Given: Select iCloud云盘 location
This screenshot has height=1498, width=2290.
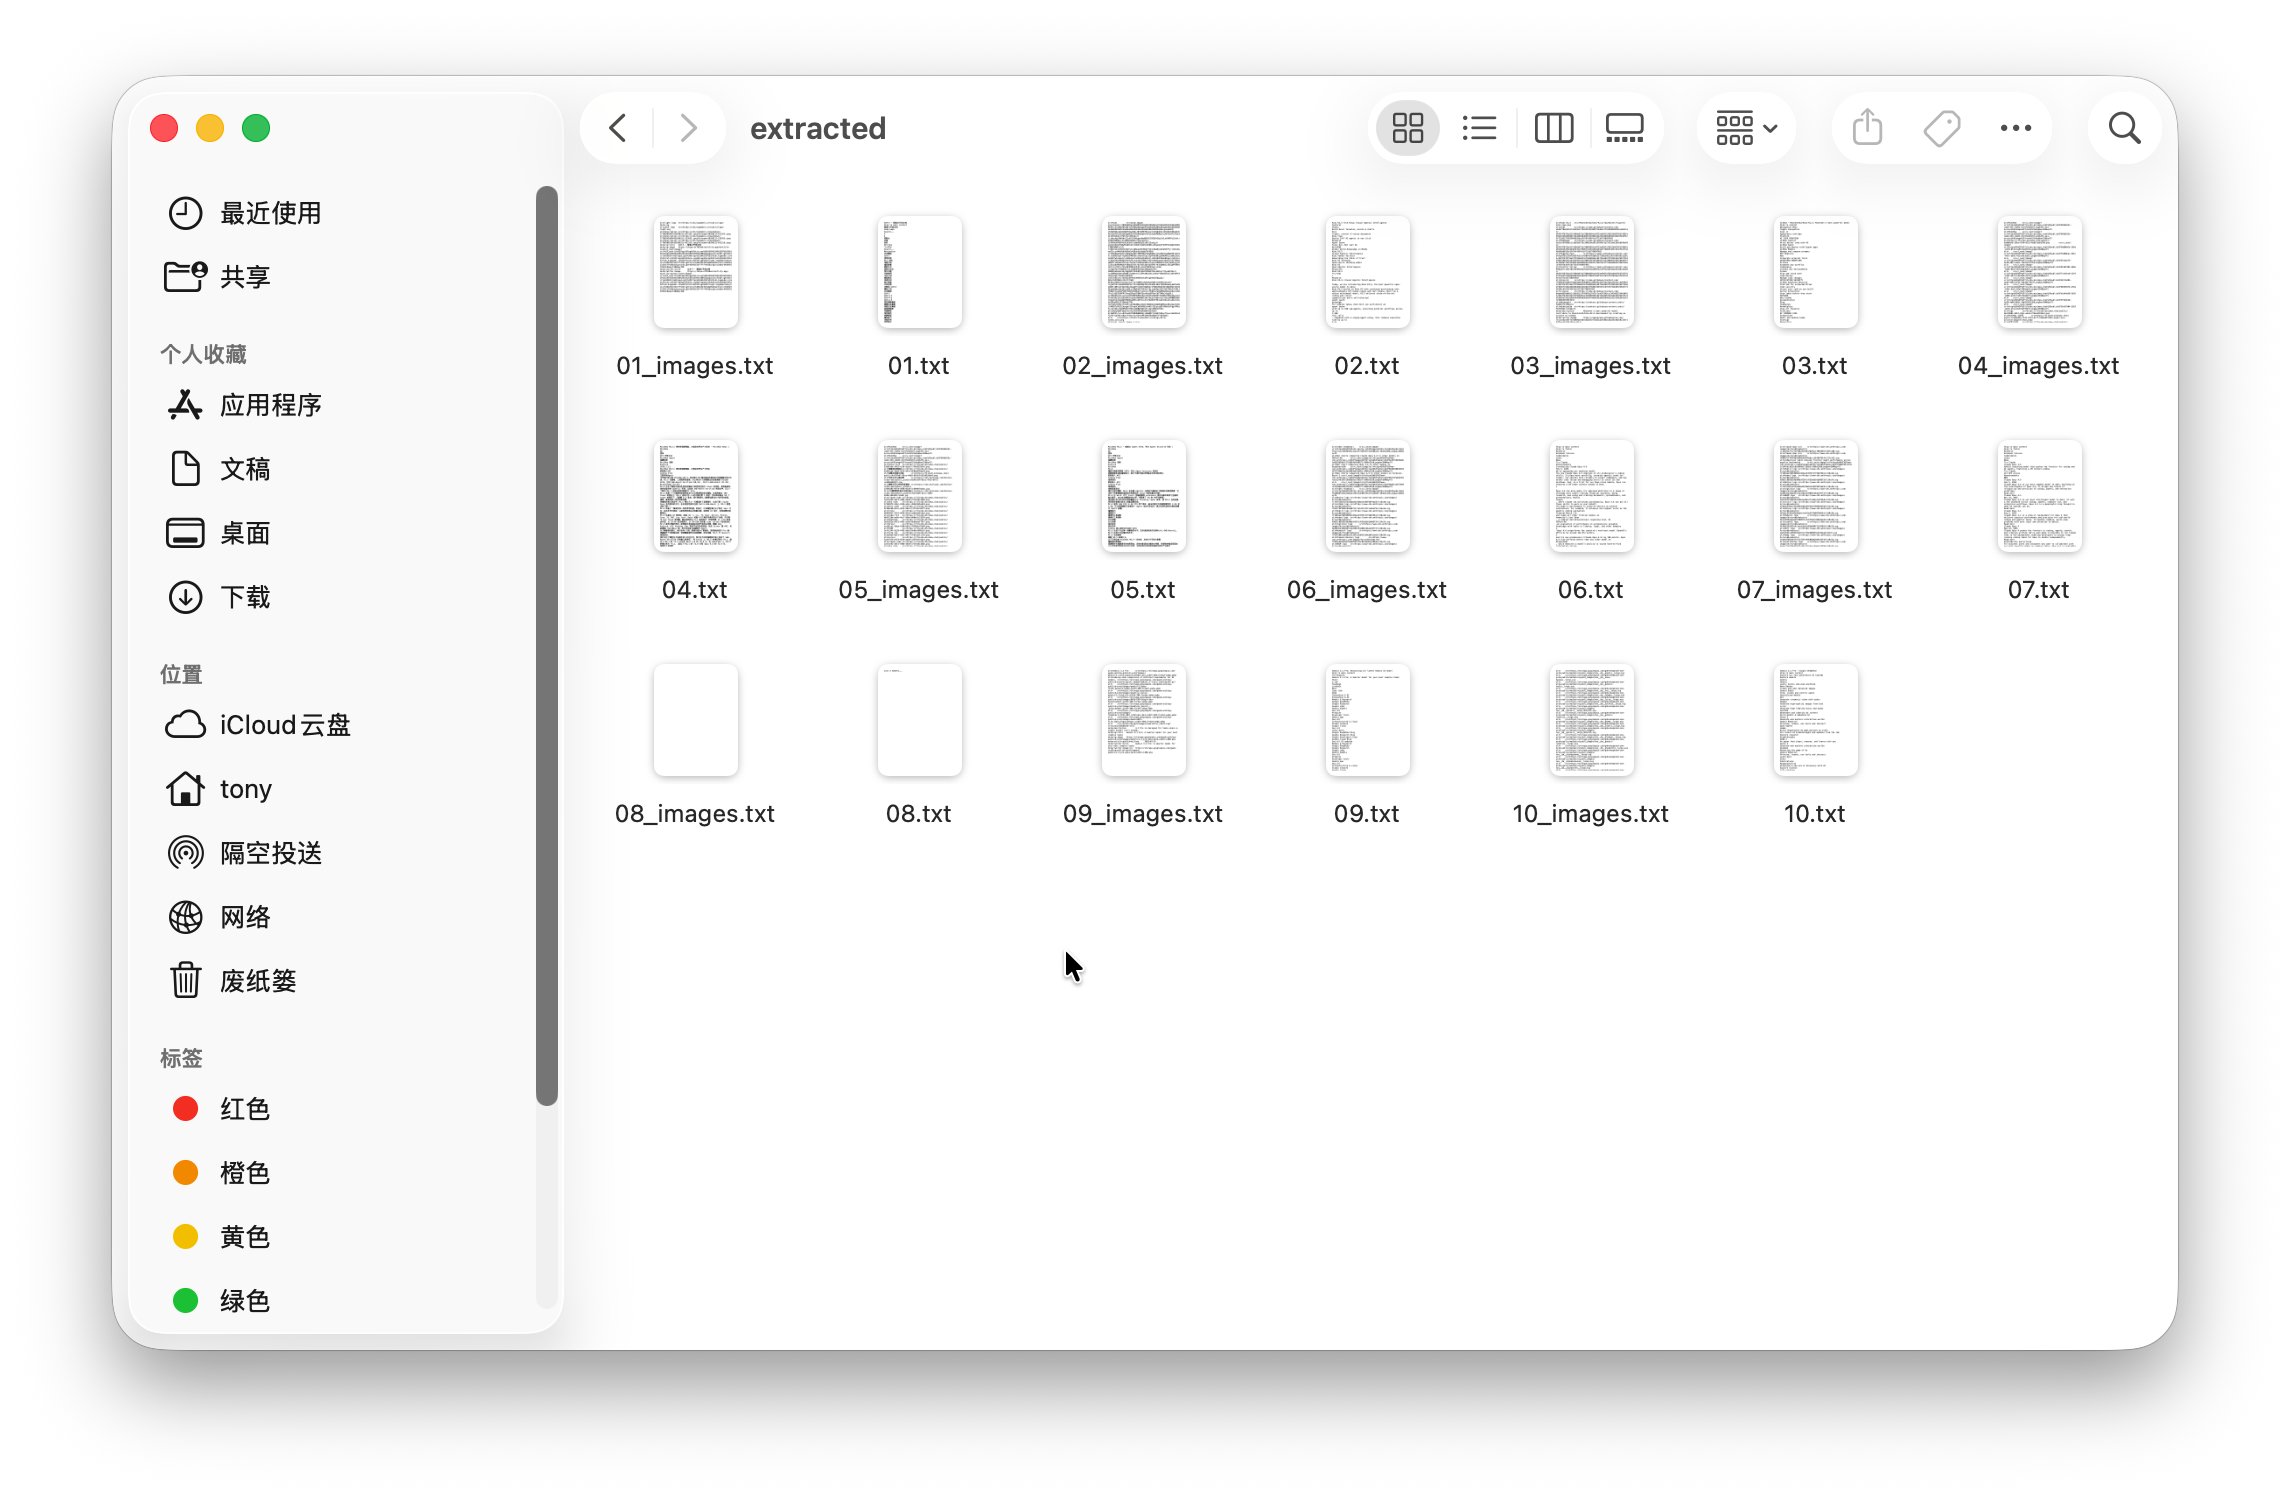Looking at the screenshot, I should tap(285, 725).
